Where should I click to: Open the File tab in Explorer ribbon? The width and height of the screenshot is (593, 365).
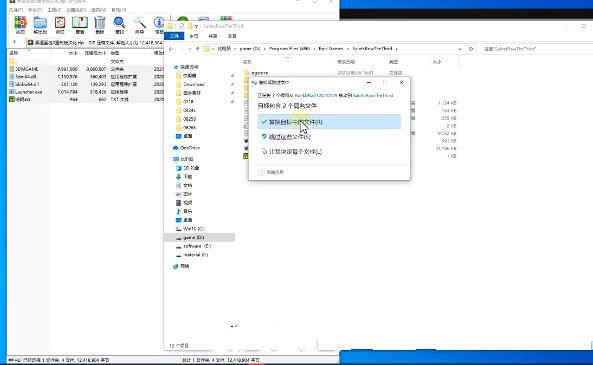pos(174,36)
